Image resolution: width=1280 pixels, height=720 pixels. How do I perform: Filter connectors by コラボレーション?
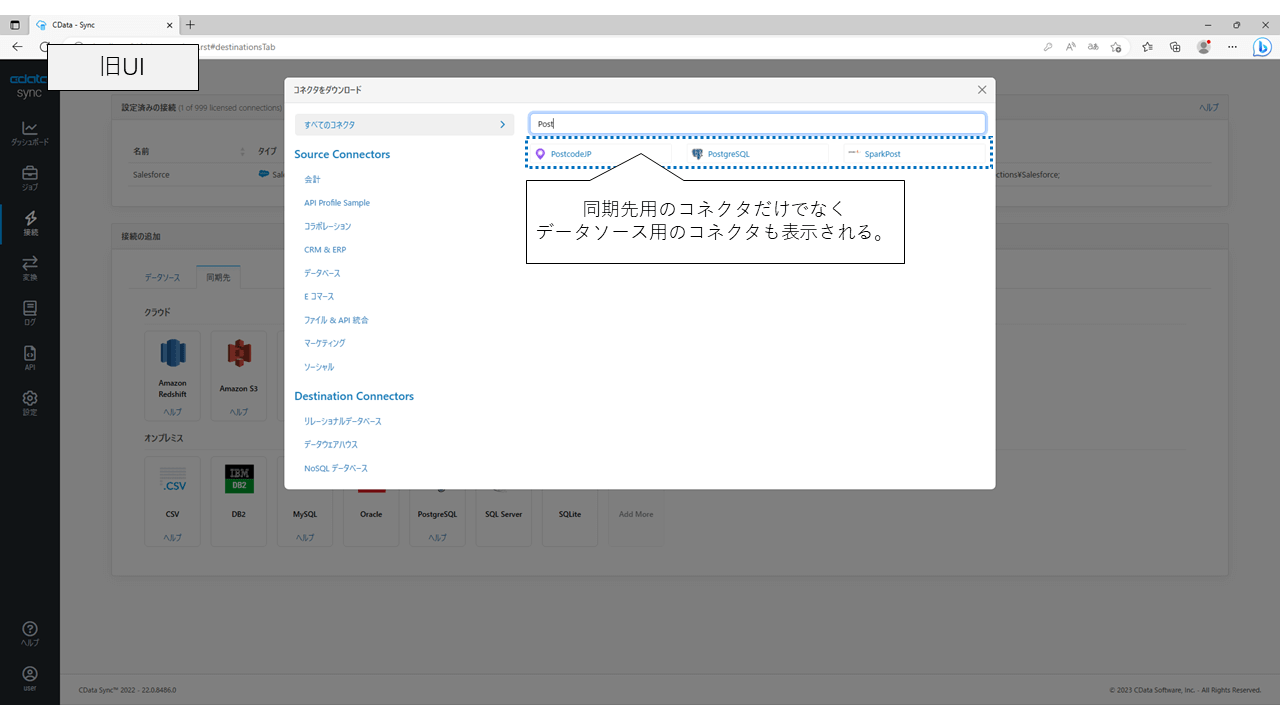click(x=328, y=226)
